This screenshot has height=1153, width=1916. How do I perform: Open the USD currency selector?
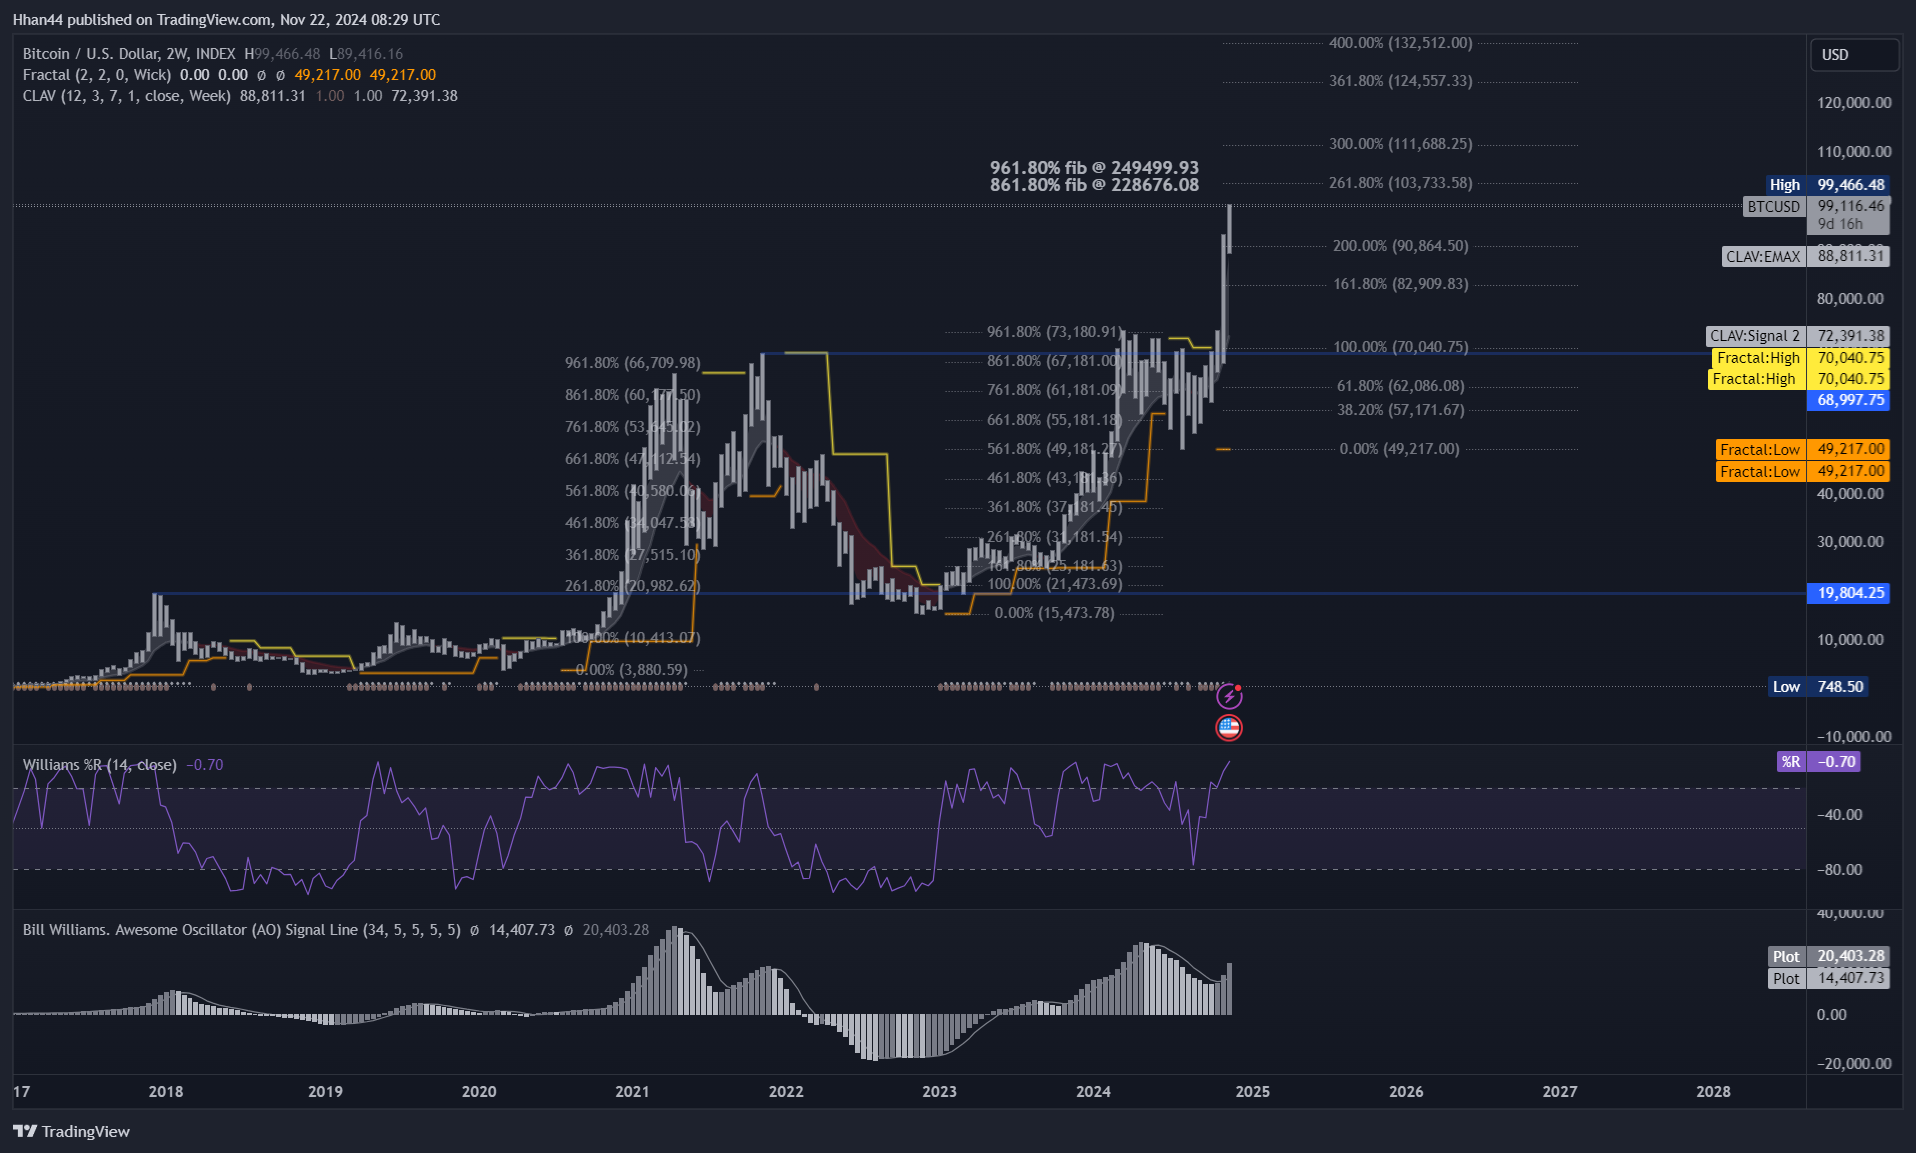[1854, 55]
